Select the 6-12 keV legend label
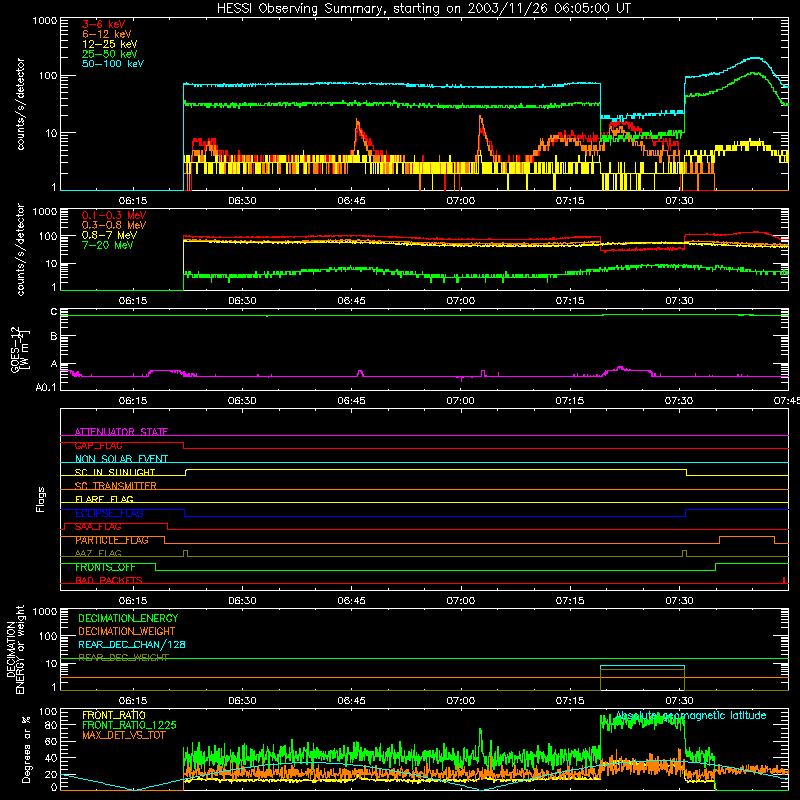The width and height of the screenshot is (800, 800). tap(107, 34)
